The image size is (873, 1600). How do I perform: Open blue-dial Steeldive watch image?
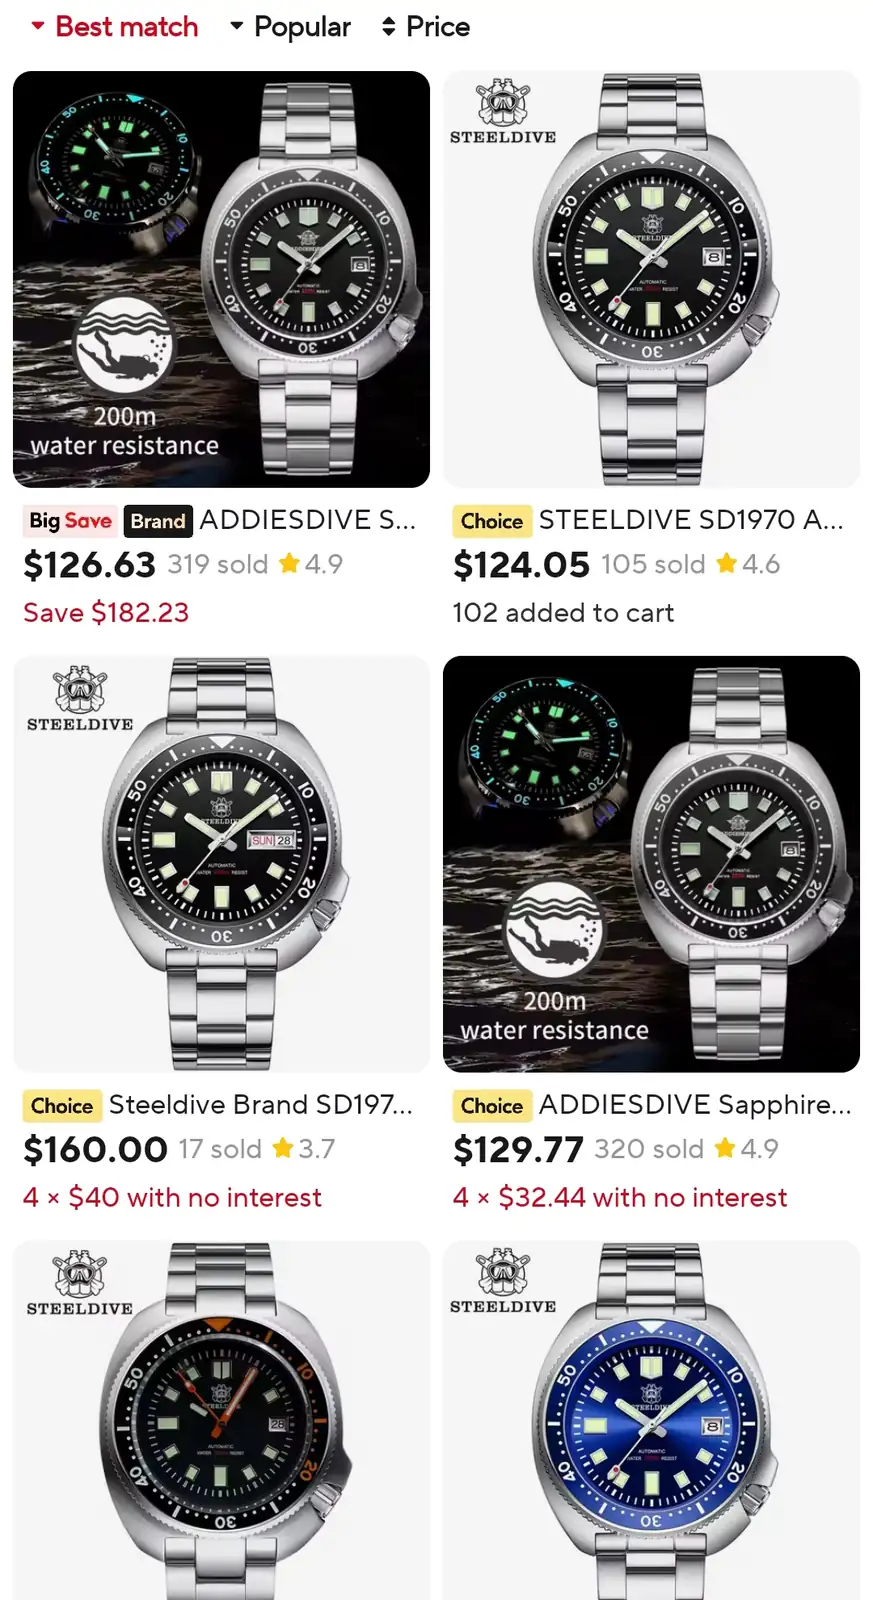(x=651, y=1420)
